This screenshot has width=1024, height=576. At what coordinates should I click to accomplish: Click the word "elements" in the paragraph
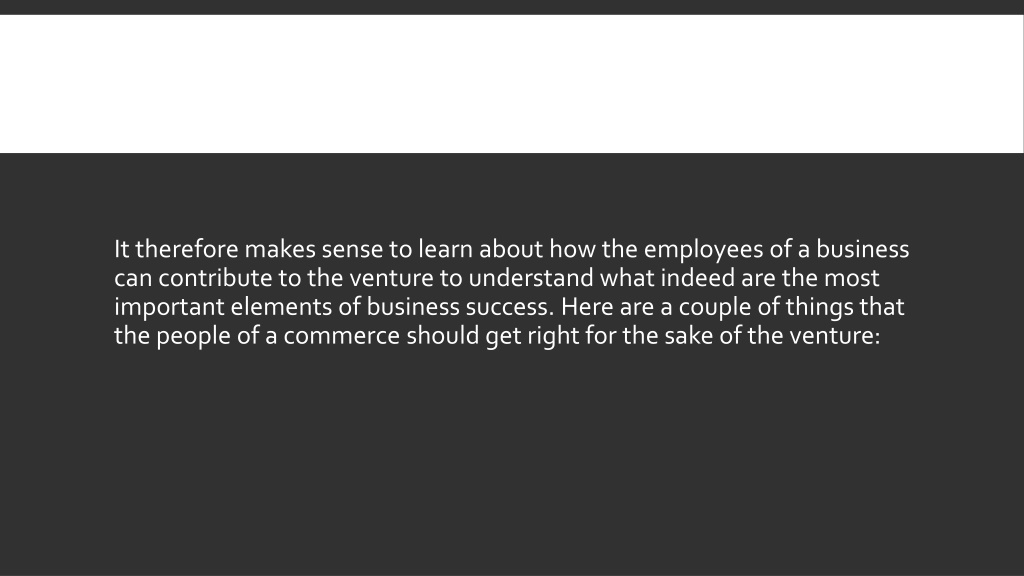(x=281, y=308)
